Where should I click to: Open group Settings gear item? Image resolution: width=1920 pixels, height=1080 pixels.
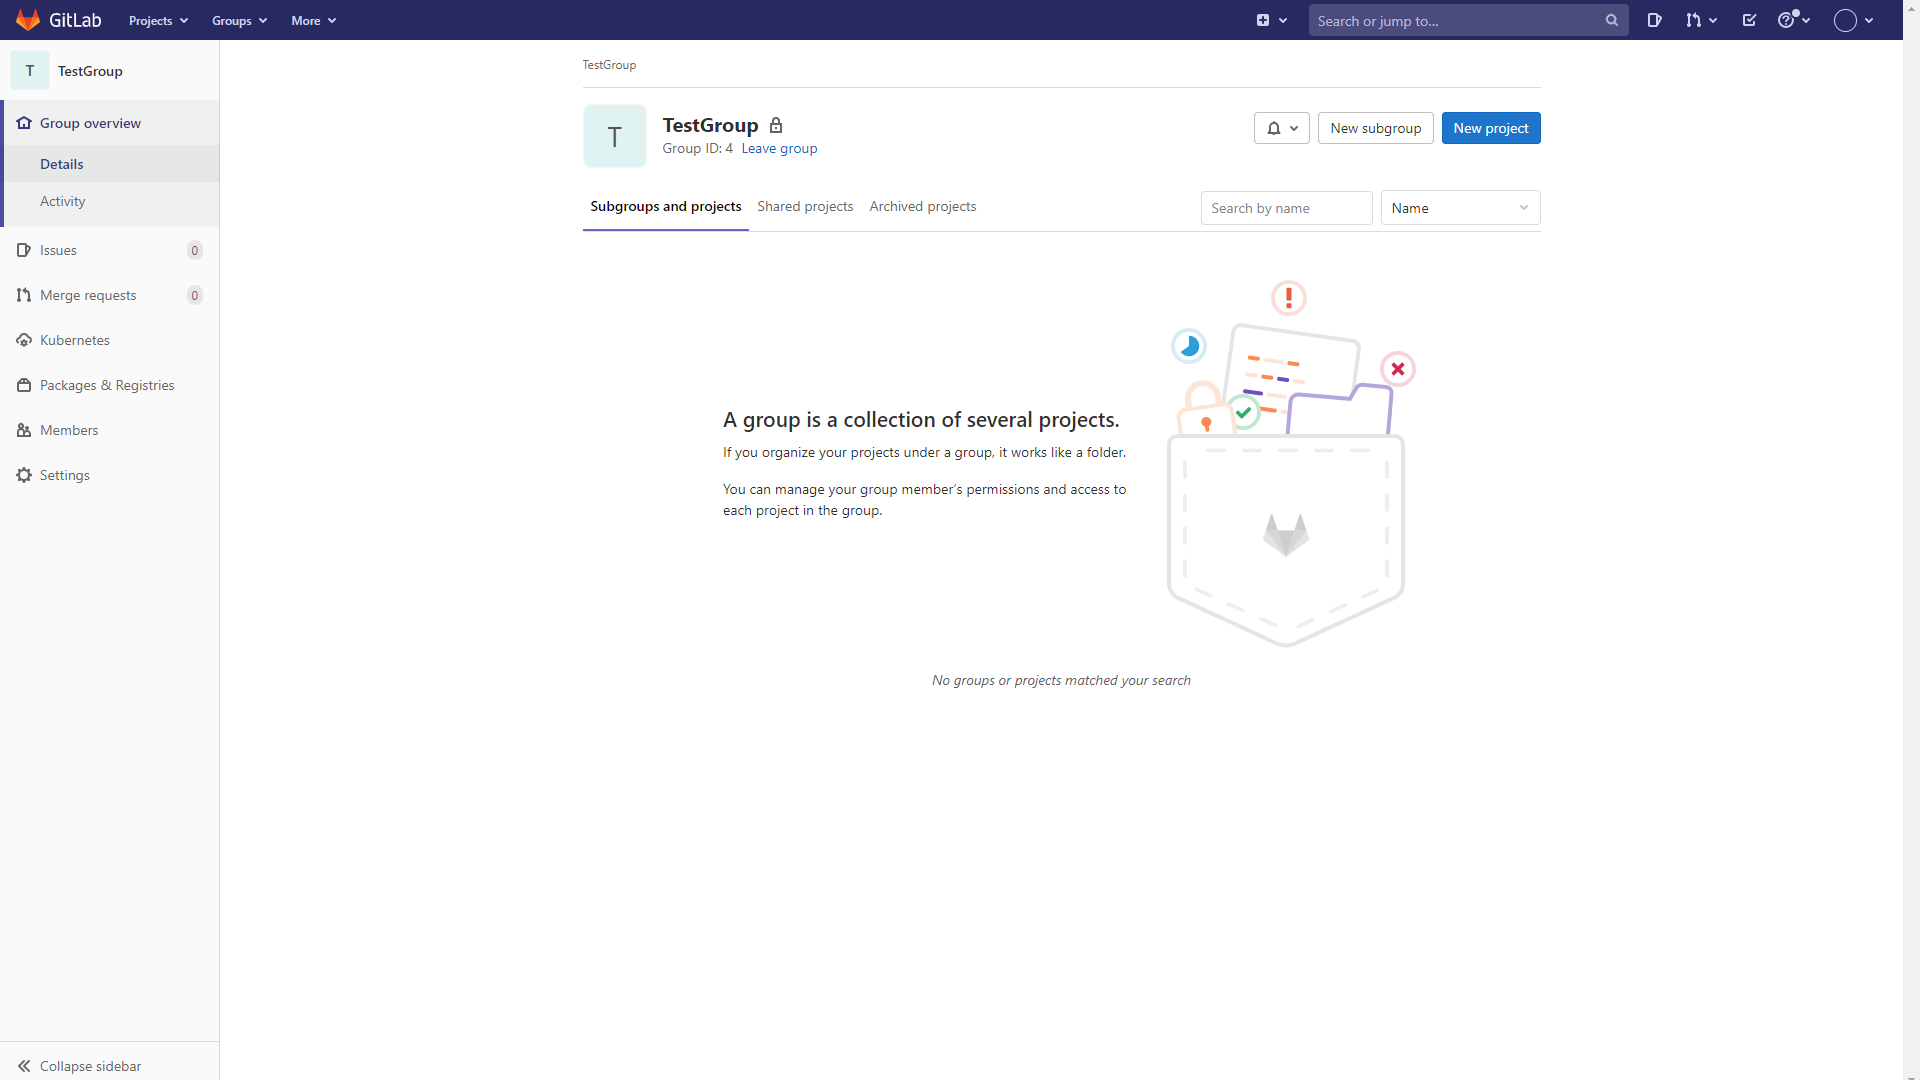click(64, 475)
